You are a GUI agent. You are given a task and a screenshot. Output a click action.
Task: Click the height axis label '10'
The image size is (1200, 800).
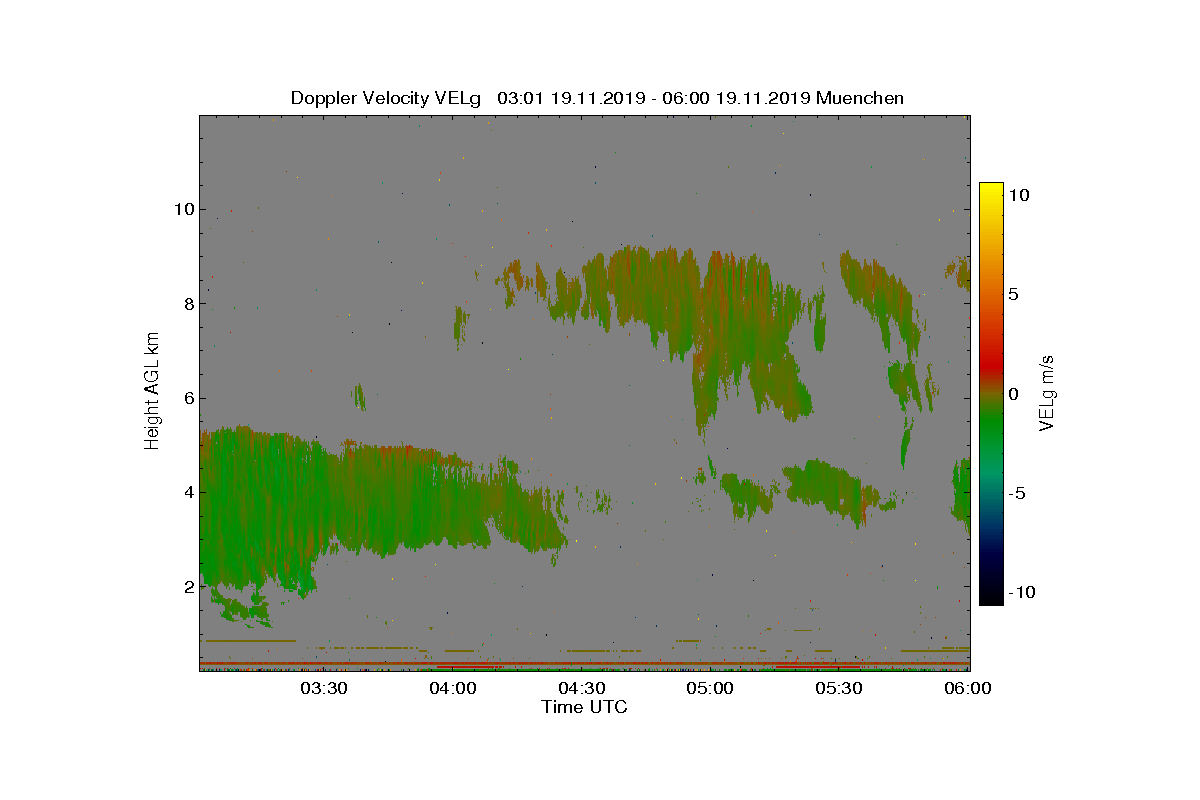click(183, 209)
